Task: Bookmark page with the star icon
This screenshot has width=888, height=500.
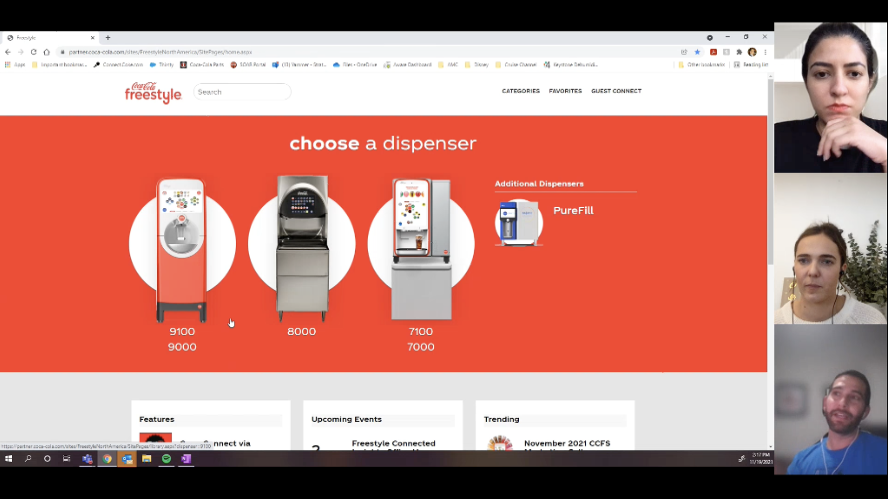Action: tap(697, 52)
